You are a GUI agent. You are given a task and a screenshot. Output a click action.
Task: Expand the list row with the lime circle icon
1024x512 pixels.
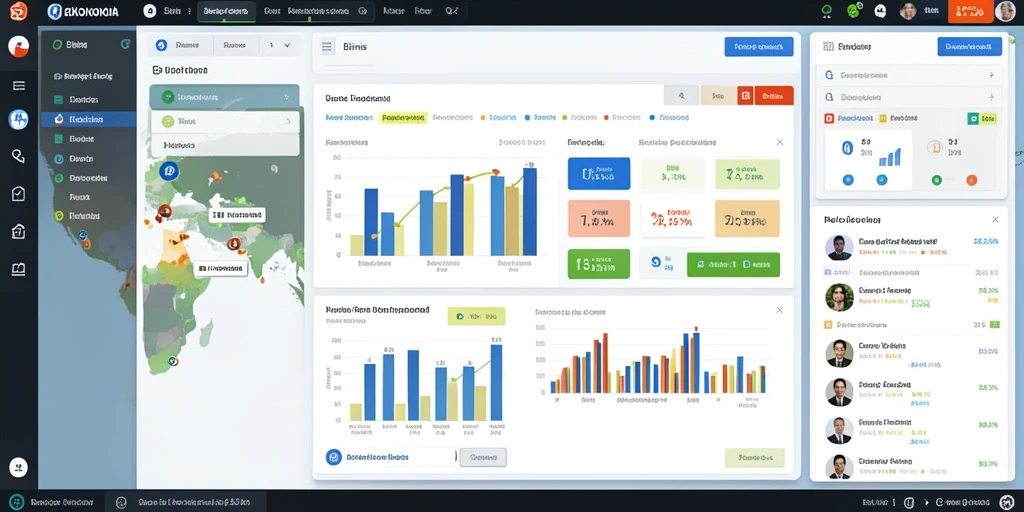[x=225, y=121]
